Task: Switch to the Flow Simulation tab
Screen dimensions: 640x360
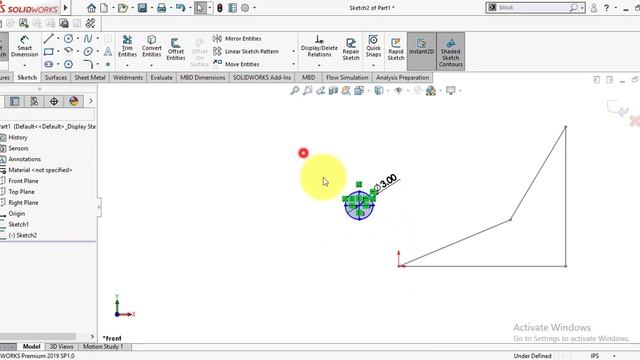Action: point(347,78)
